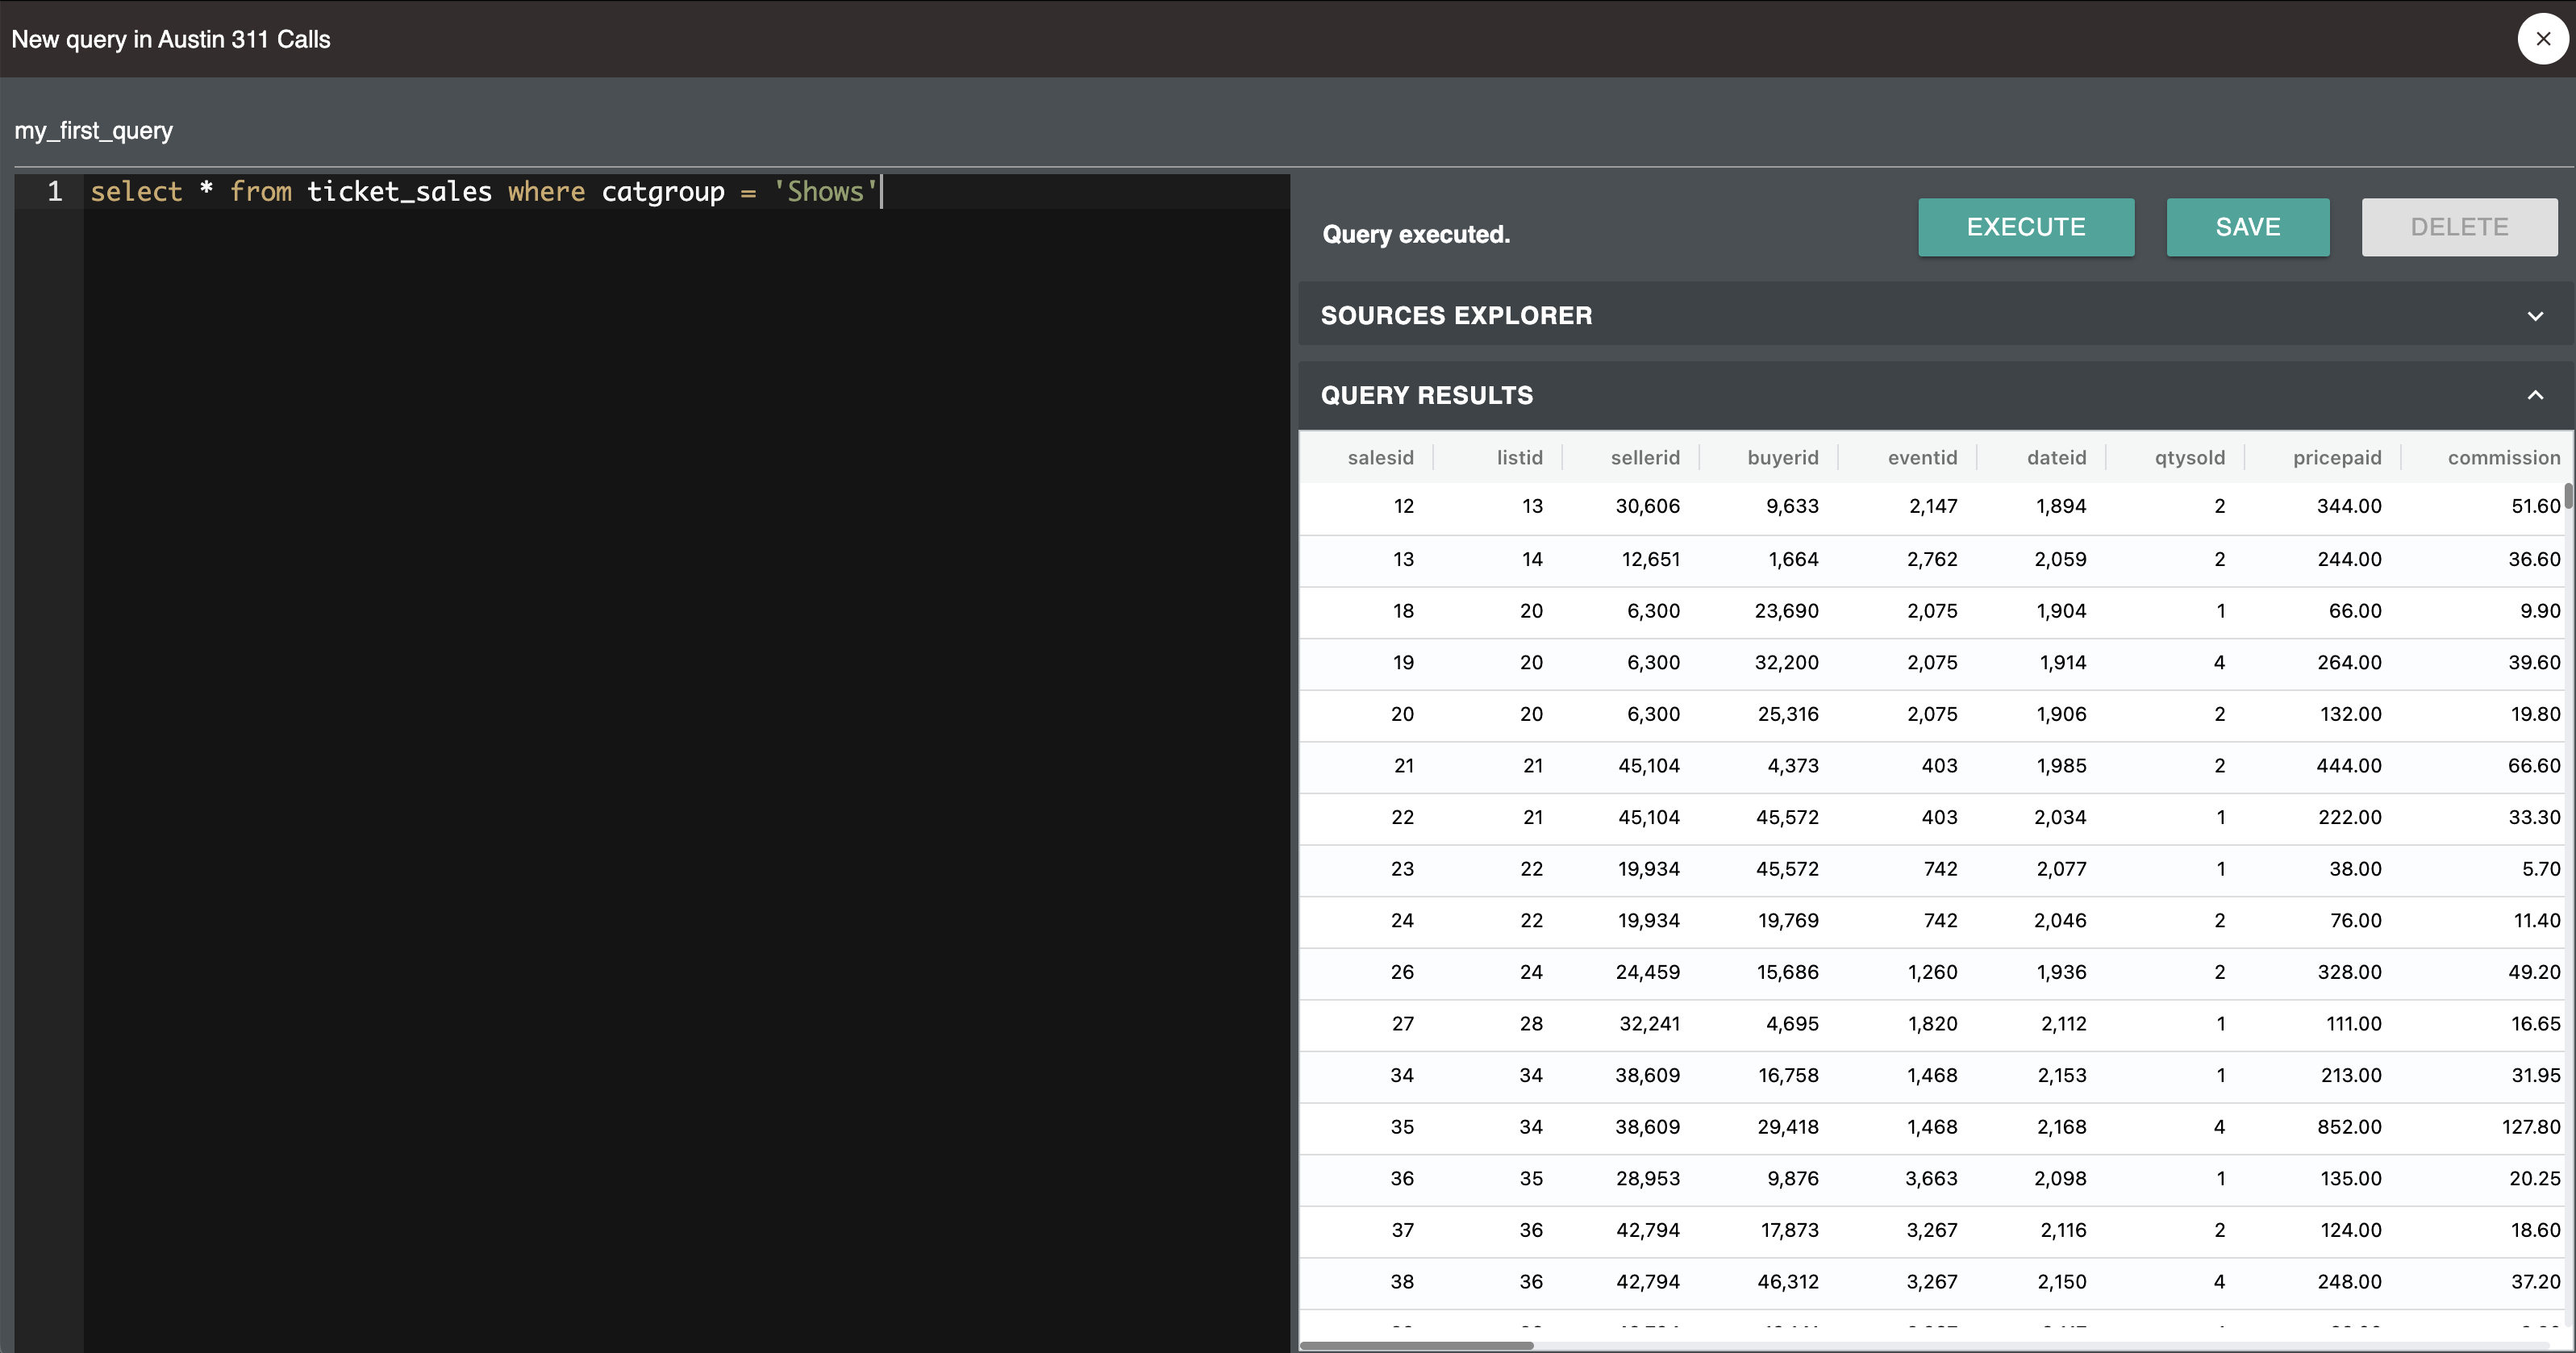Click the Query executed status text
This screenshot has height=1353, width=2576.
[x=1415, y=234]
